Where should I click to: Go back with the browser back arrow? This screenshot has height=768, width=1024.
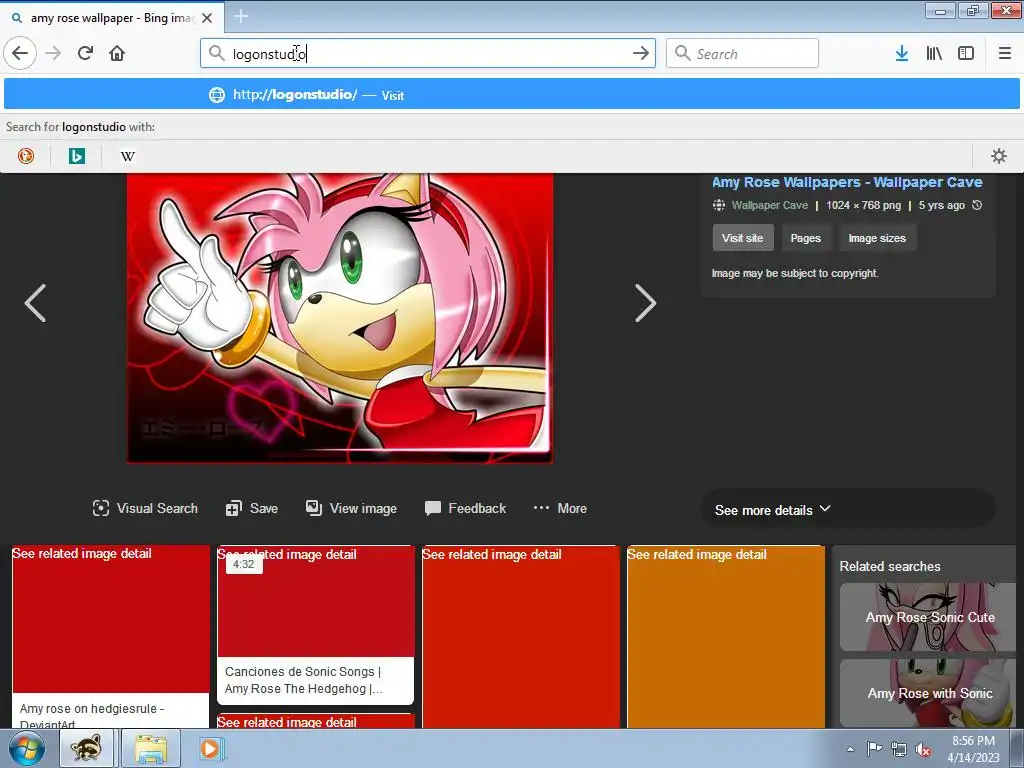(20, 53)
